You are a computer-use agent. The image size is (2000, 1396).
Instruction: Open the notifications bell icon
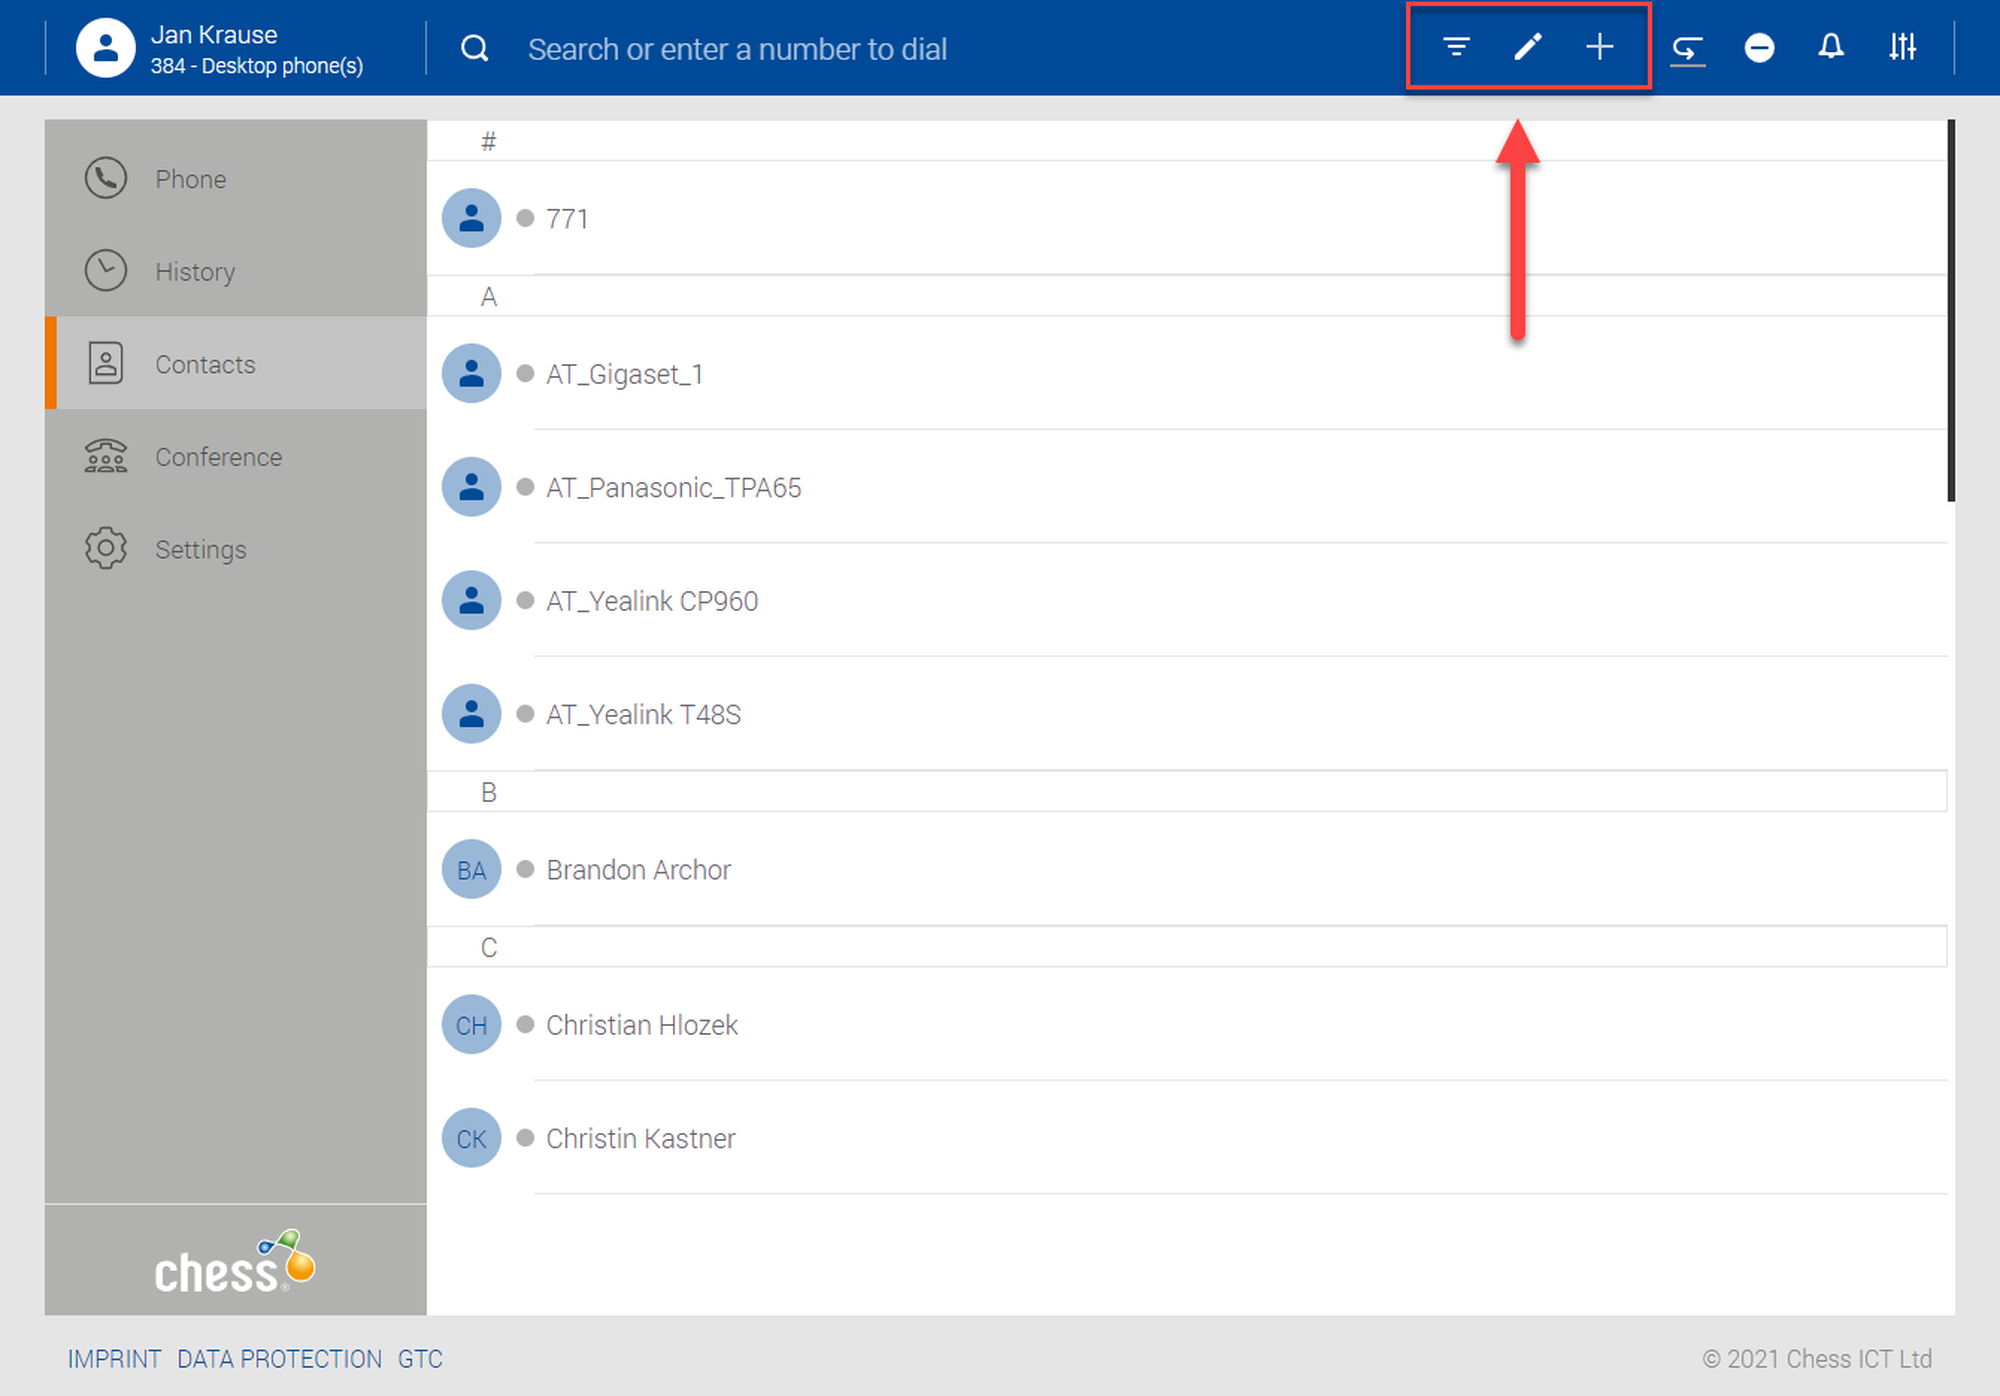click(x=1830, y=47)
